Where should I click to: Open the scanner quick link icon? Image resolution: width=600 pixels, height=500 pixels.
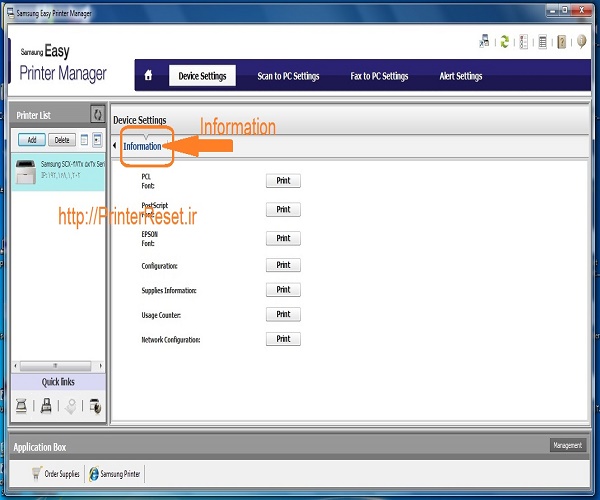[x=21, y=406]
